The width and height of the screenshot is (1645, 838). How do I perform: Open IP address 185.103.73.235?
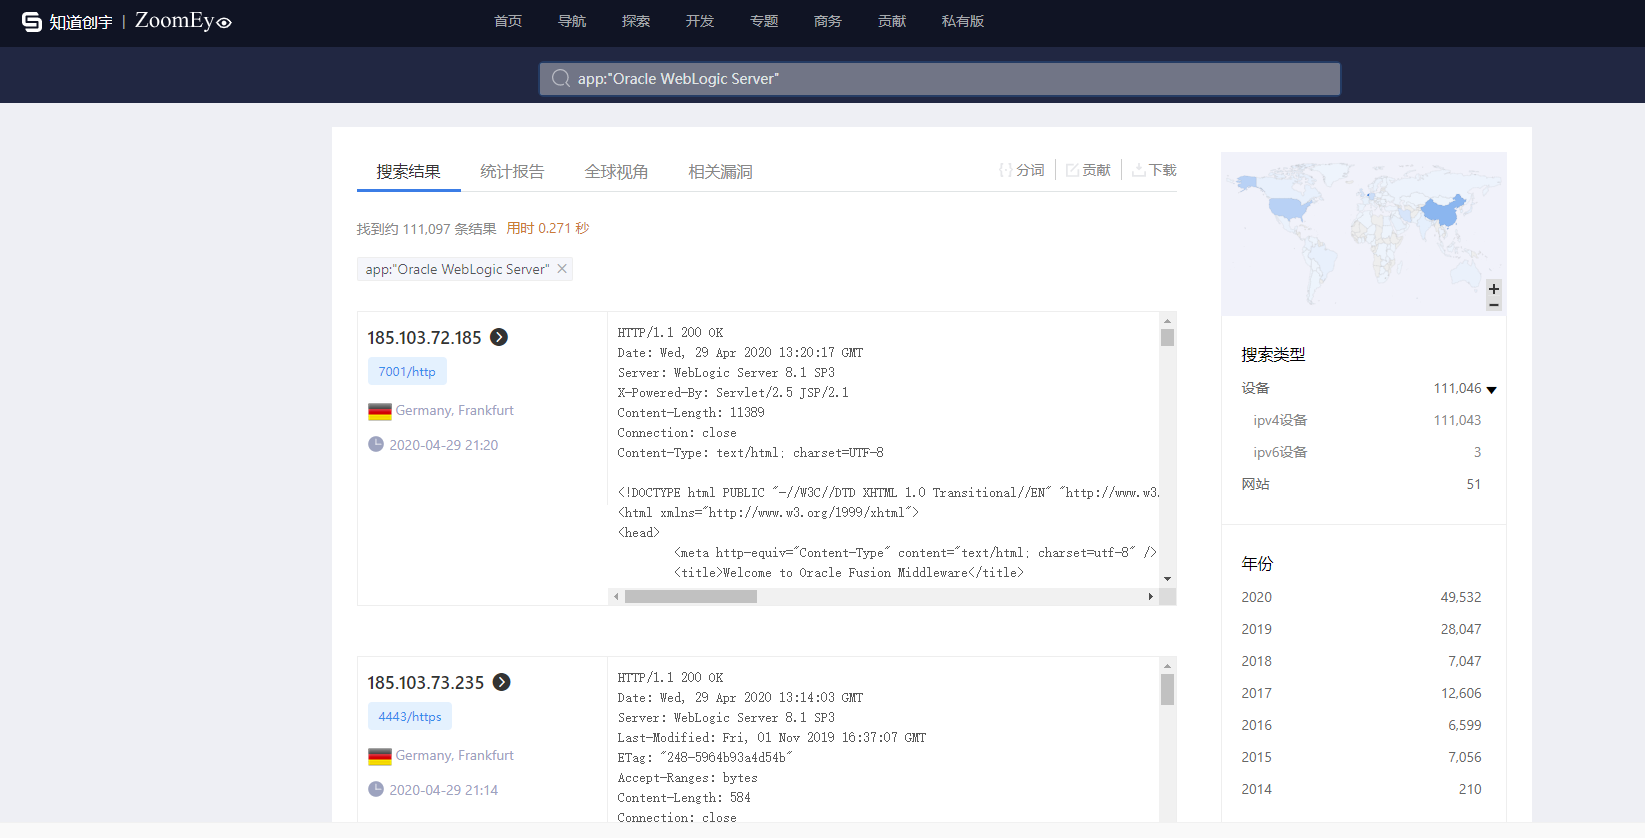point(425,683)
